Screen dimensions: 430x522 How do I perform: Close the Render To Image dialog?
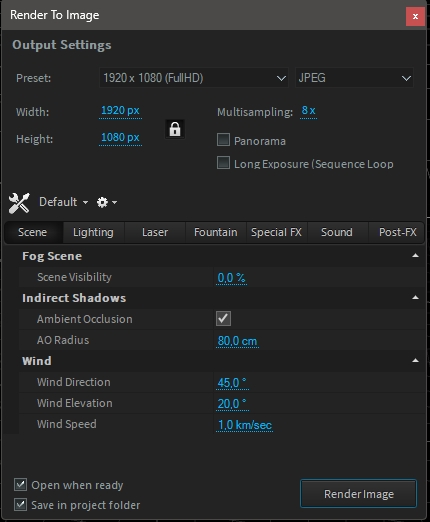tap(415, 16)
